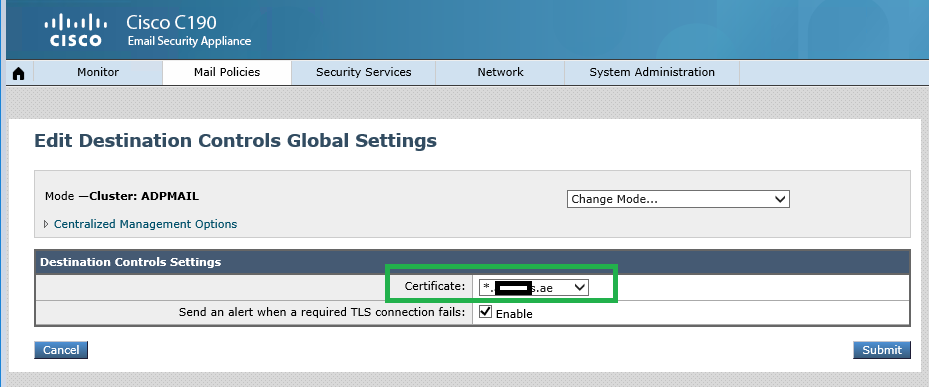
Task: Open the System Administration menu
Action: pos(652,72)
